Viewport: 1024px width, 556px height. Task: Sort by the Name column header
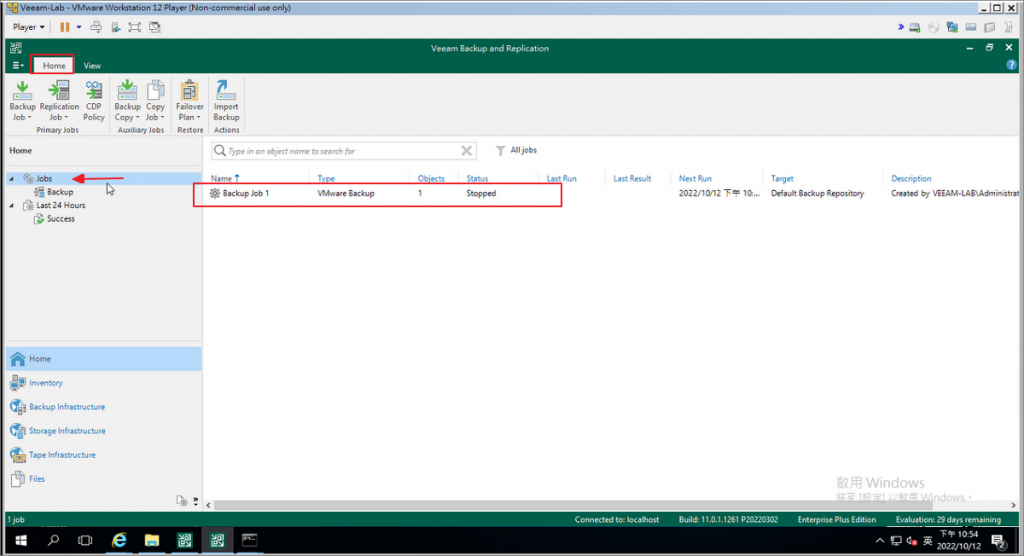click(221, 178)
